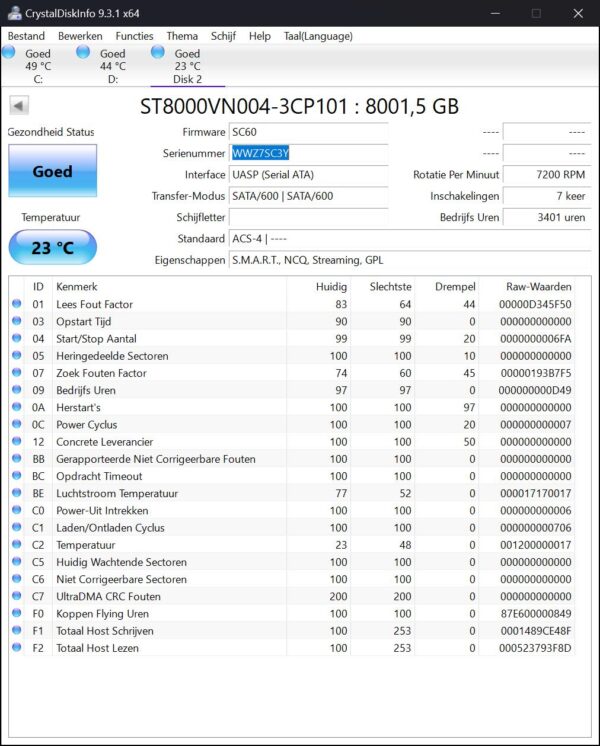Click status icon of Heringedeelde Sectoren row
Screen dimensions: 600x746
[17, 355]
